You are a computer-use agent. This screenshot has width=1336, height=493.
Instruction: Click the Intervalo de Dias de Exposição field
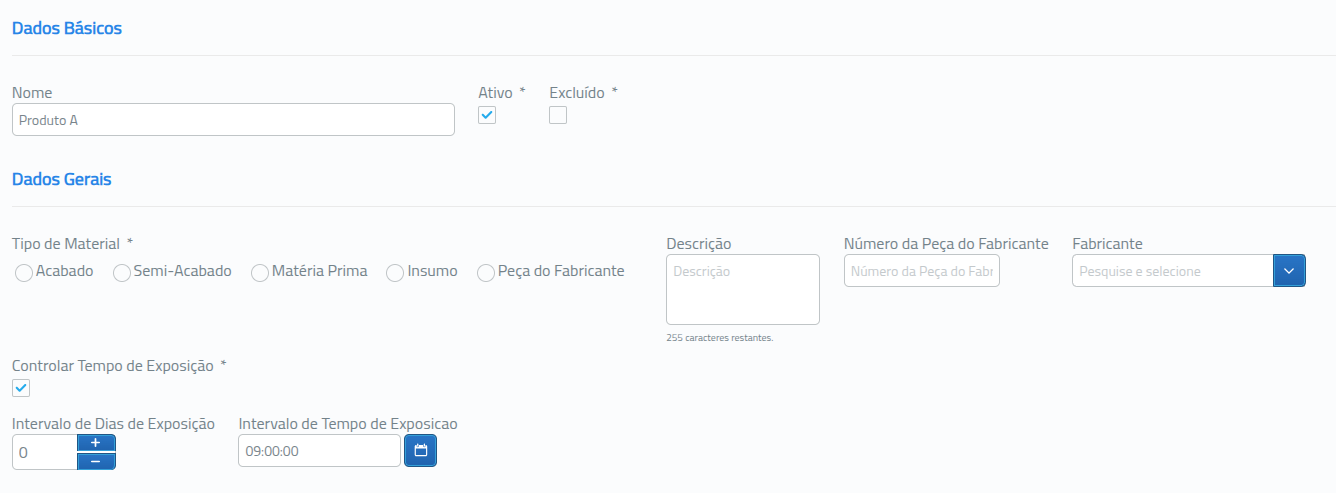(x=44, y=452)
